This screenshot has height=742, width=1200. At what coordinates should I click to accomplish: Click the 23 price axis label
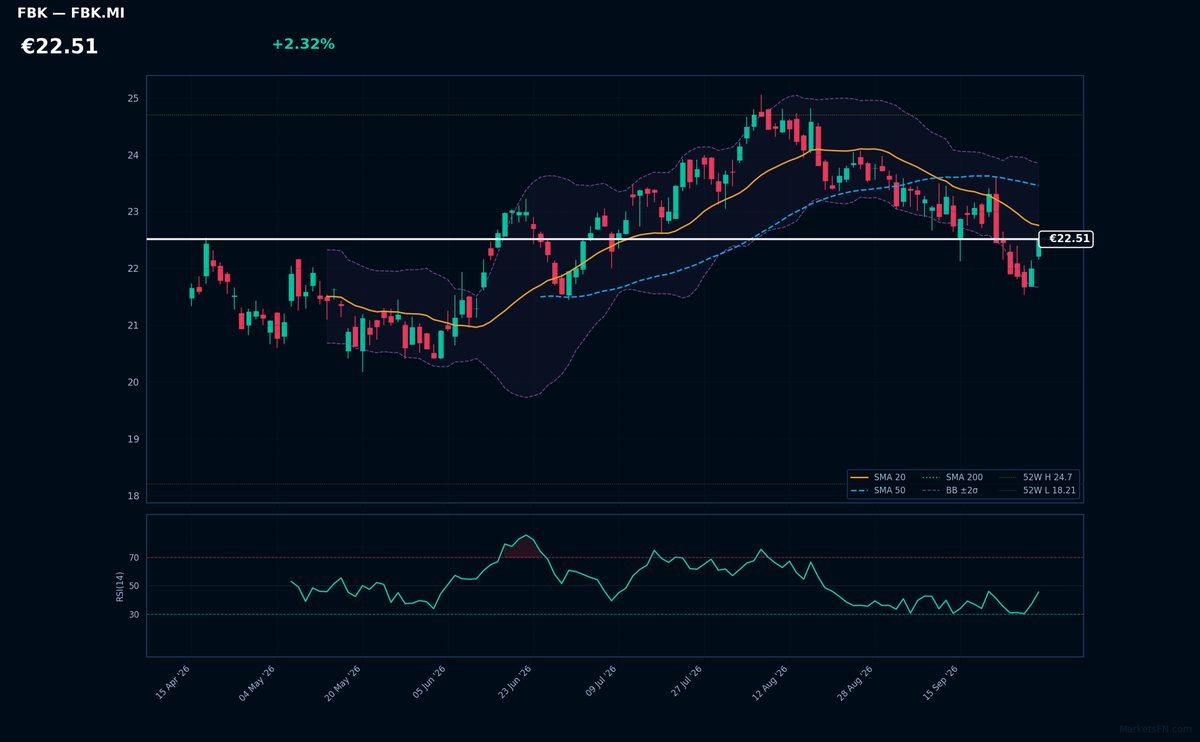[x=133, y=212]
